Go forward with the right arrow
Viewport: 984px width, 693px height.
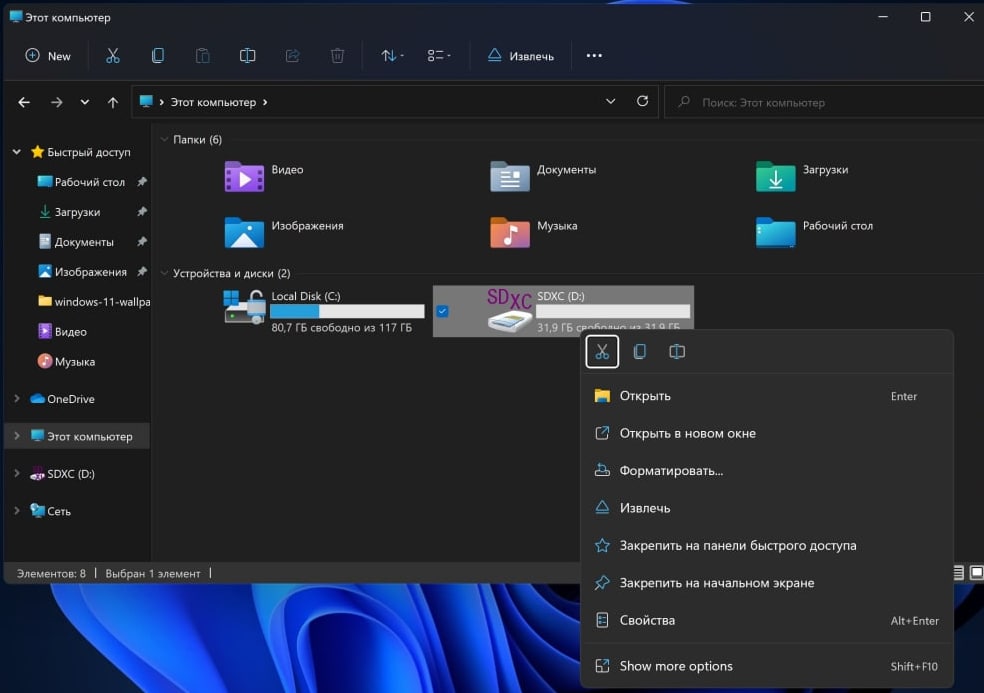(56, 102)
